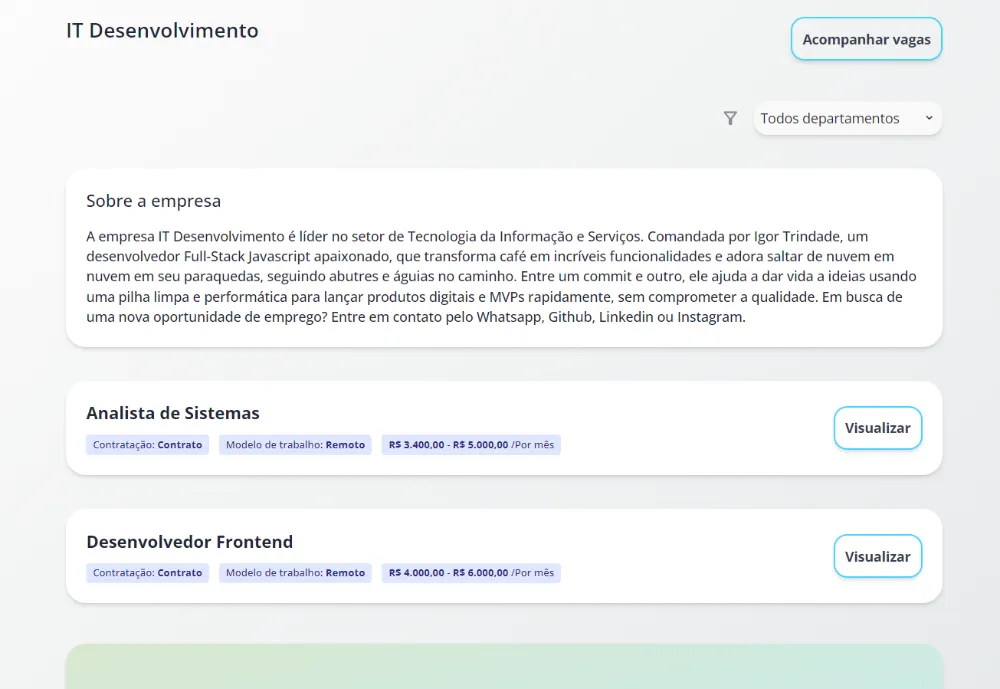The width and height of the screenshot is (1000, 689).
Task: Click Contratação: Contrato tag on Analista de Sistemas
Action: point(147,445)
